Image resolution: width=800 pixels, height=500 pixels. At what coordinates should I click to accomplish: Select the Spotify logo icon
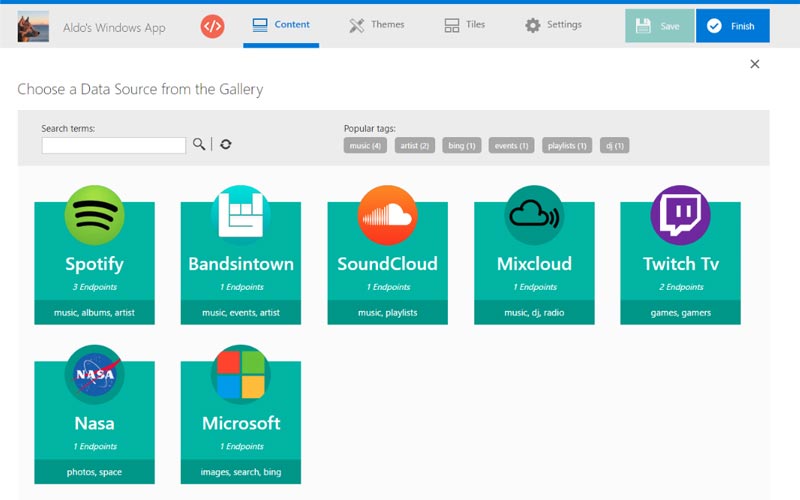point(94,215)
